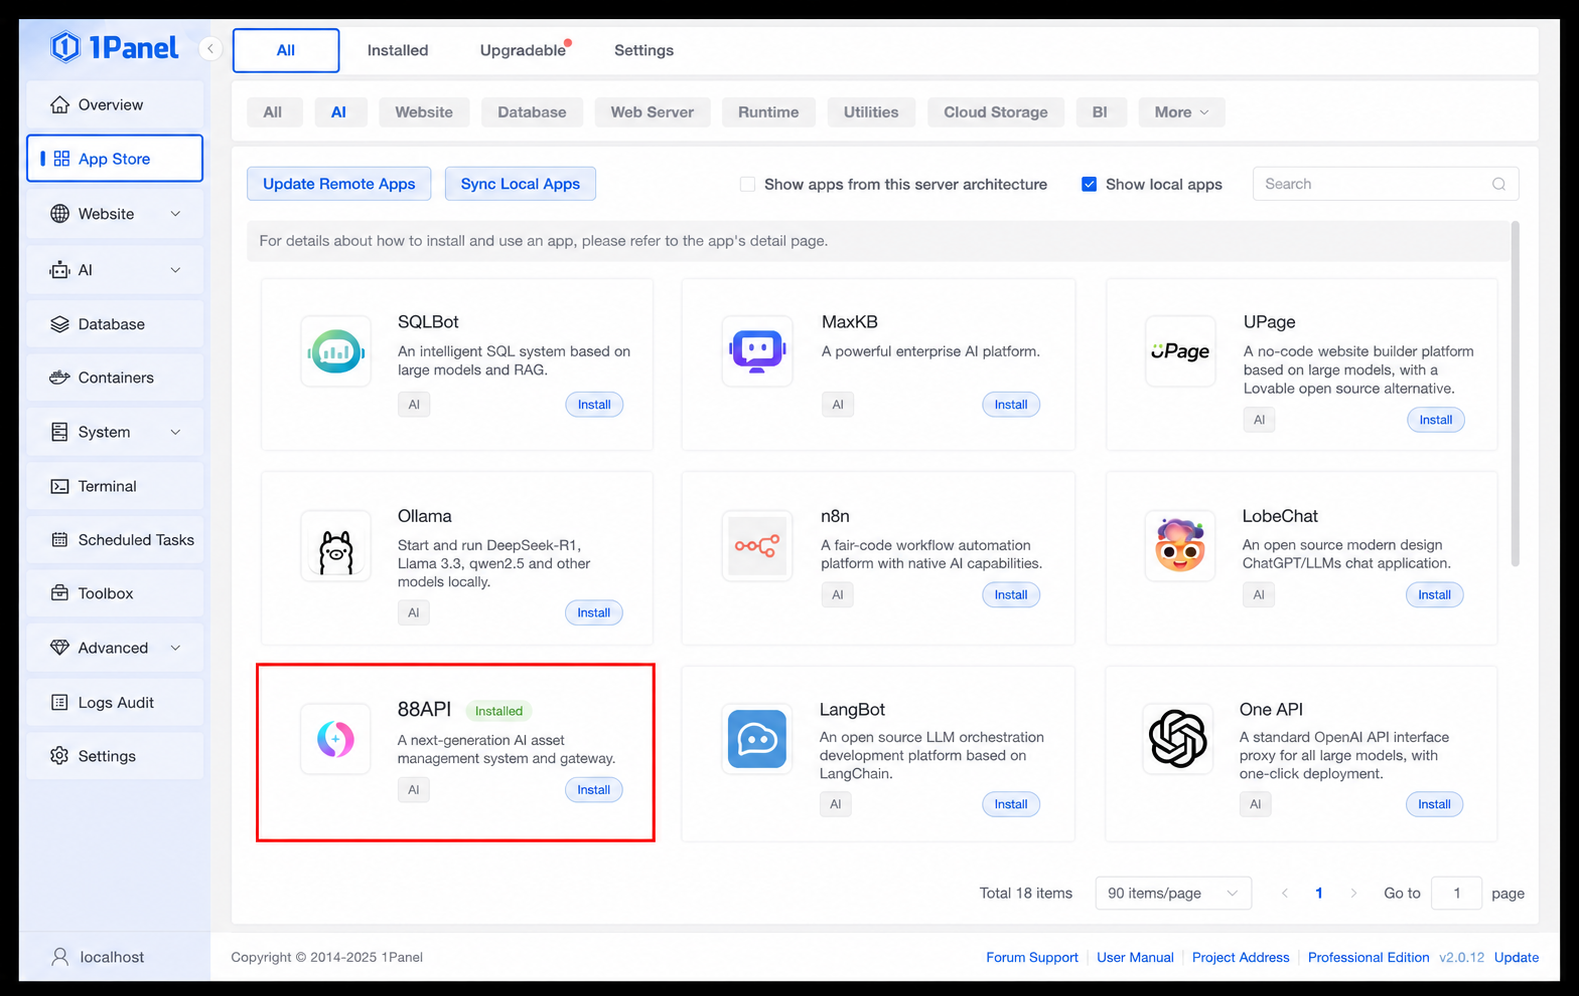Click the Update link in footer
1579x996 pixels.
pyautogui.click(x=1516, y=957)
